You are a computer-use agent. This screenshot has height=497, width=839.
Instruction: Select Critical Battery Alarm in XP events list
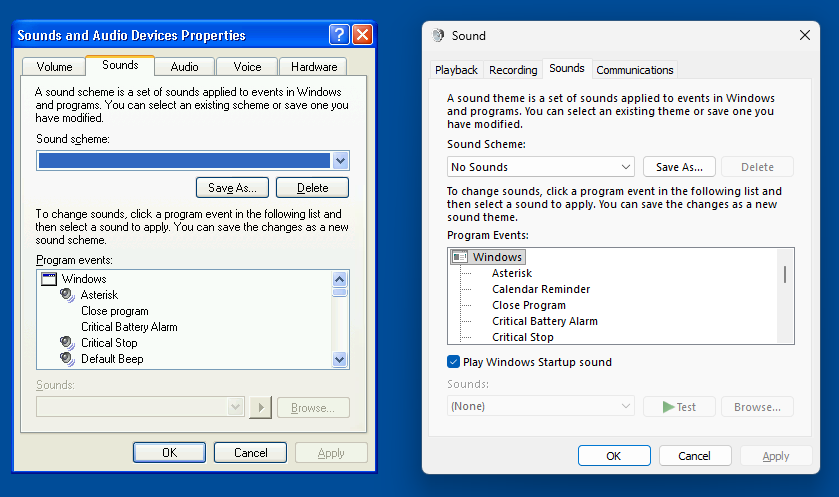click(x=129, y=327)
